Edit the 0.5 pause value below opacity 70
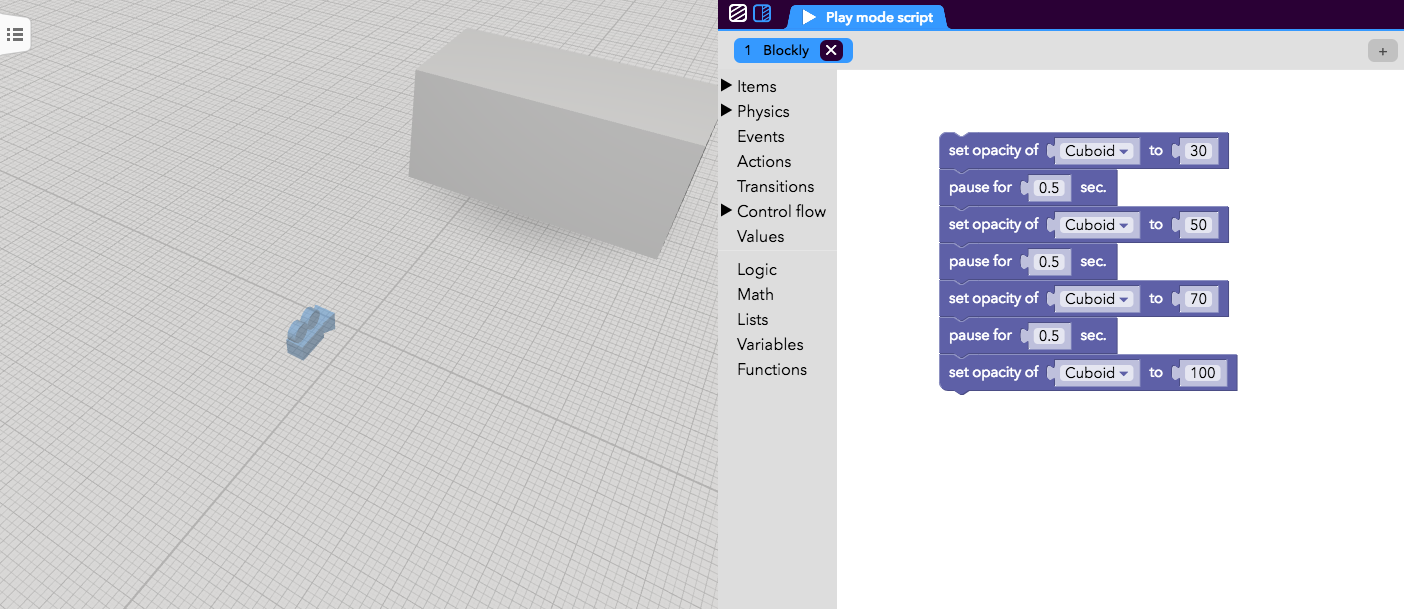This screenshot has height=609, width=1404. (x=1049, y=336)
